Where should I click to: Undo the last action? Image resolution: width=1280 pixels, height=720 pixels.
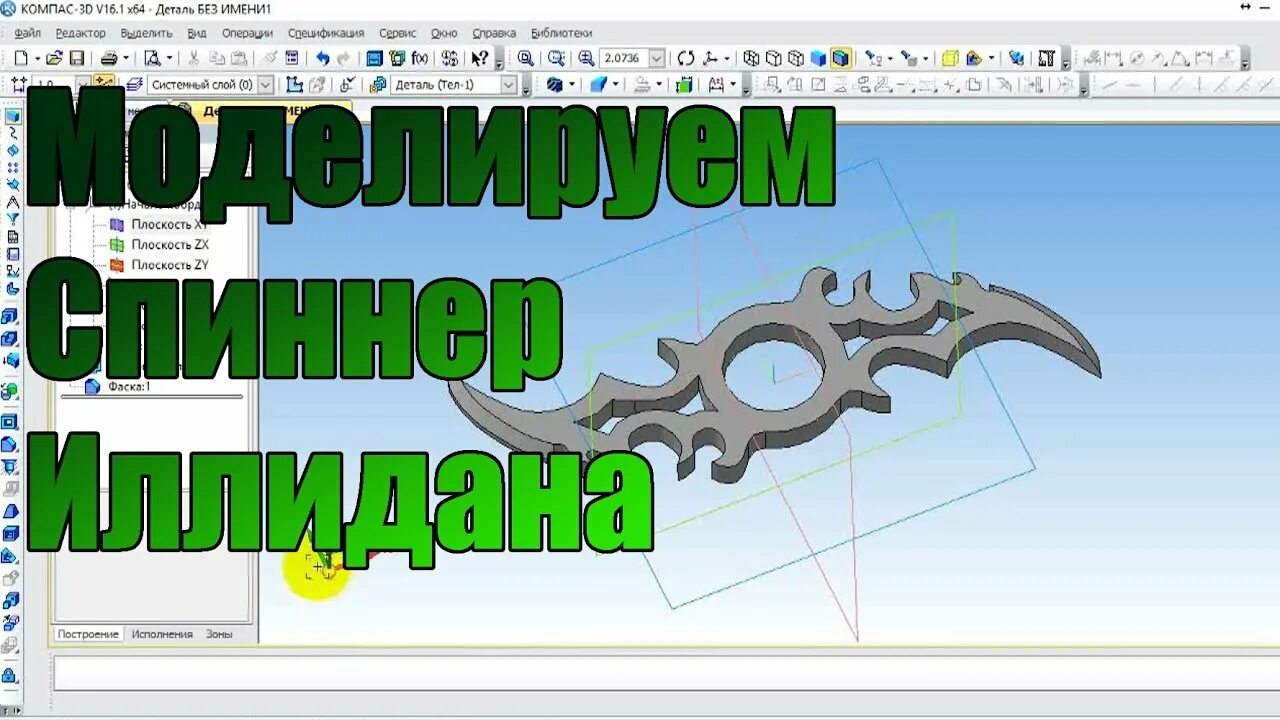(x=322, y=58)
